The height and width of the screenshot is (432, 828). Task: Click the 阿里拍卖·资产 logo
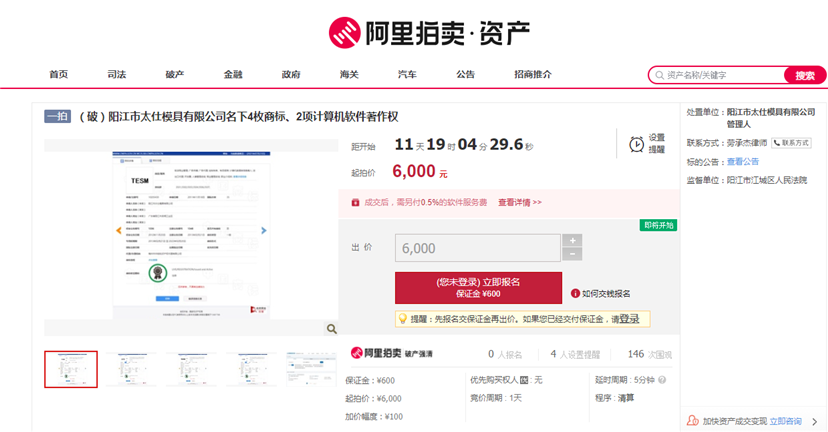(429, 33)
